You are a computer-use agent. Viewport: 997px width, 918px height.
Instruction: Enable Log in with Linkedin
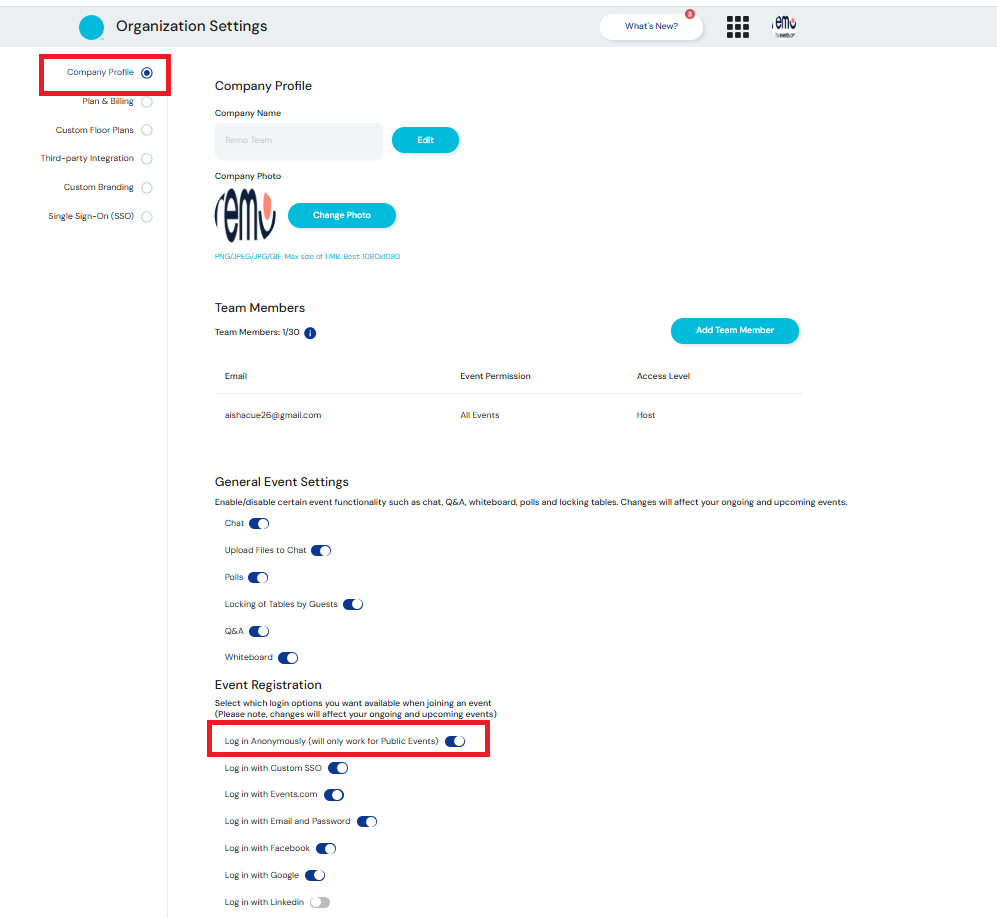point(320,902)
